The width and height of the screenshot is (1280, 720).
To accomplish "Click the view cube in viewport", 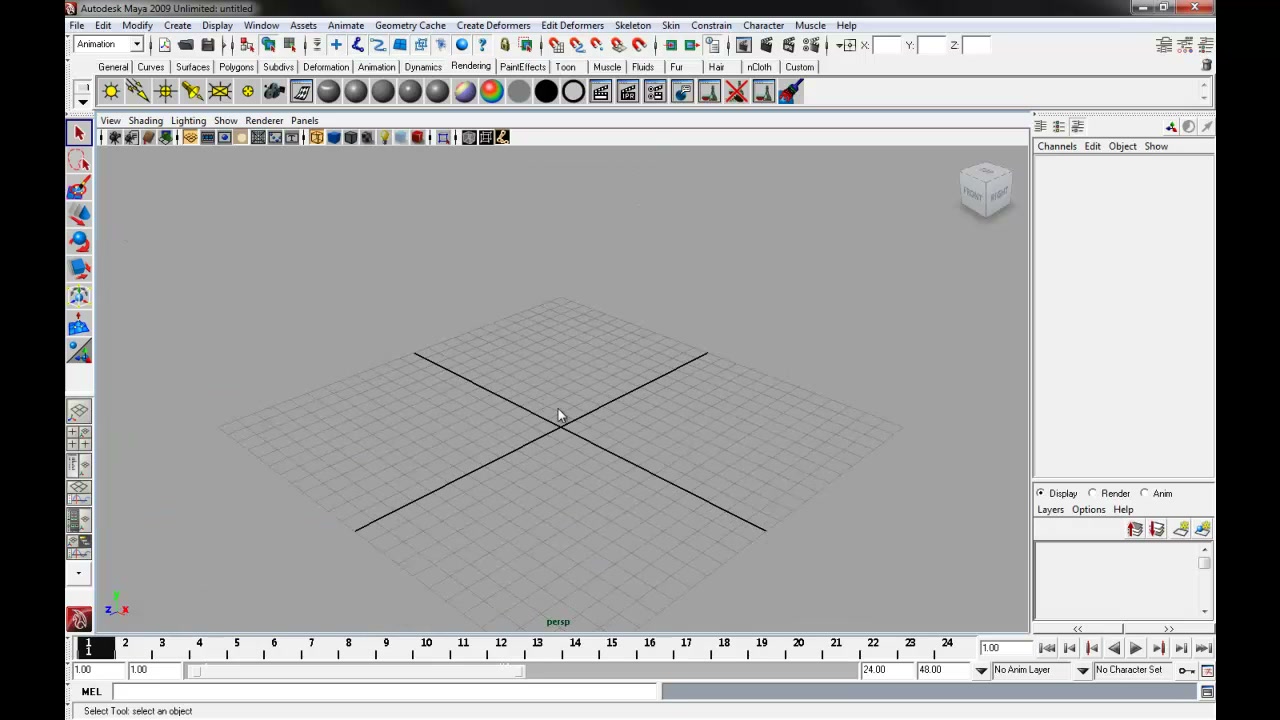I will tap(986, 189).
